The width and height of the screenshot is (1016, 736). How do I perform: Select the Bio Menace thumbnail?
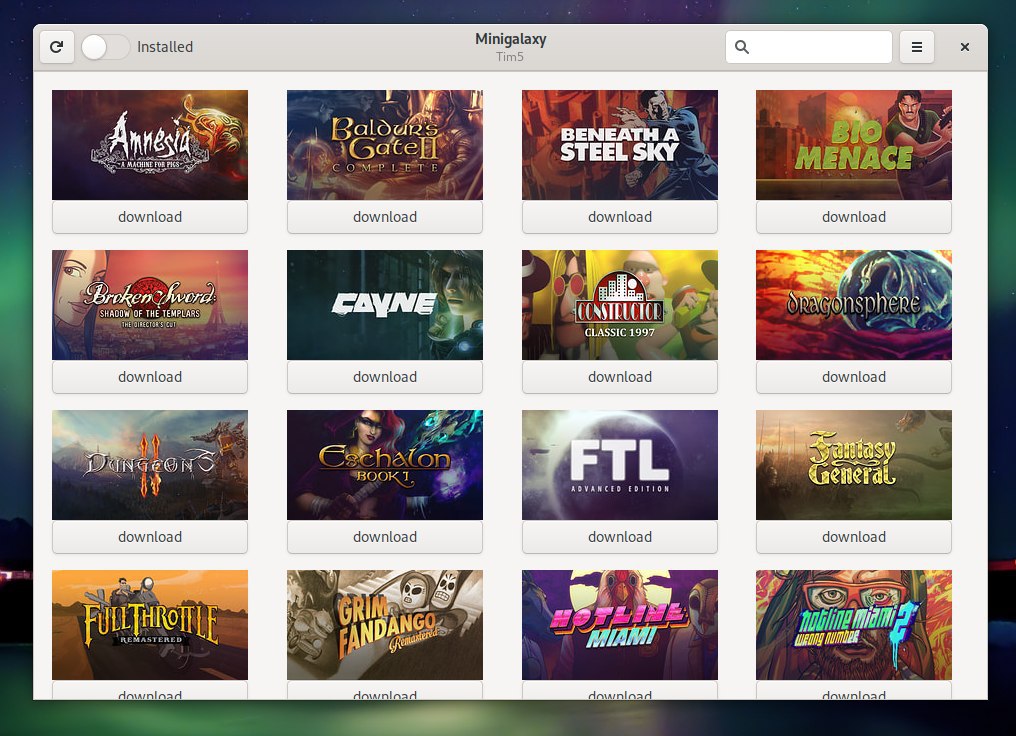click(854, 145)
